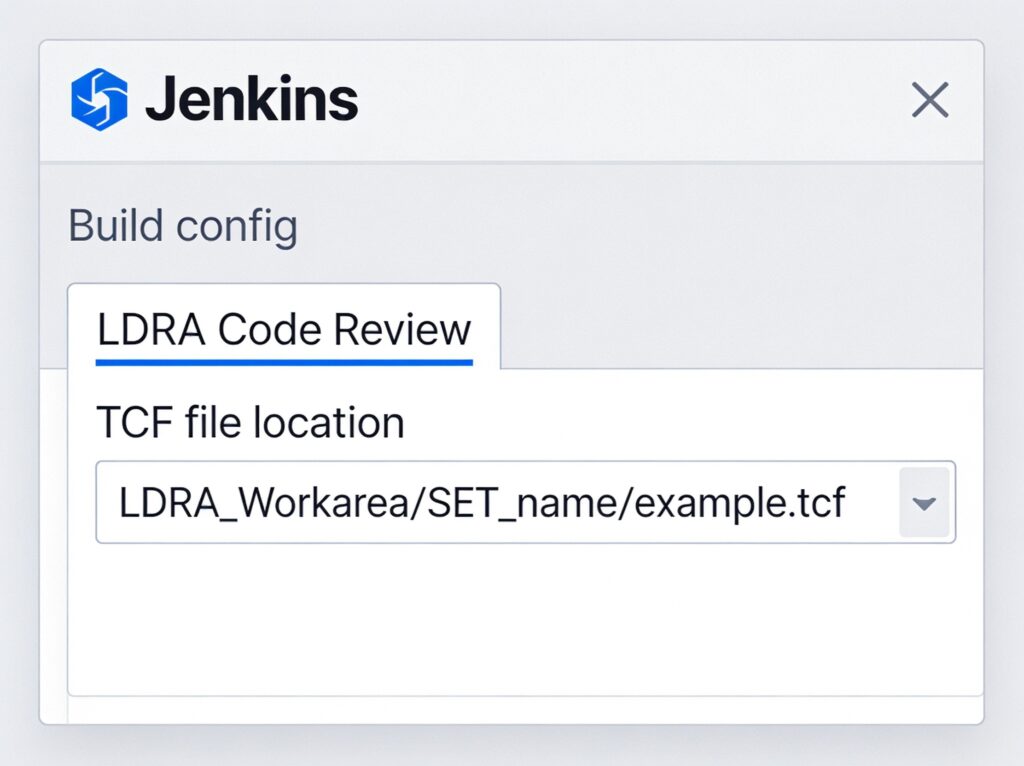Close the Jenkins dialog with the X
The width and height of the screenshot is (1024, 766).
tap(930, 100)
